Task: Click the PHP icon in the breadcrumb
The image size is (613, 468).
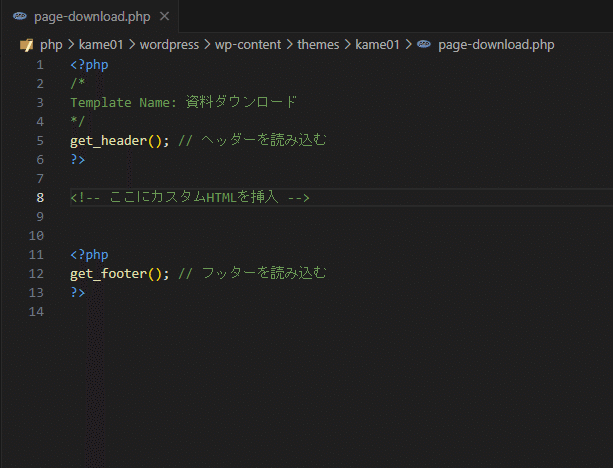Action: 424,45
